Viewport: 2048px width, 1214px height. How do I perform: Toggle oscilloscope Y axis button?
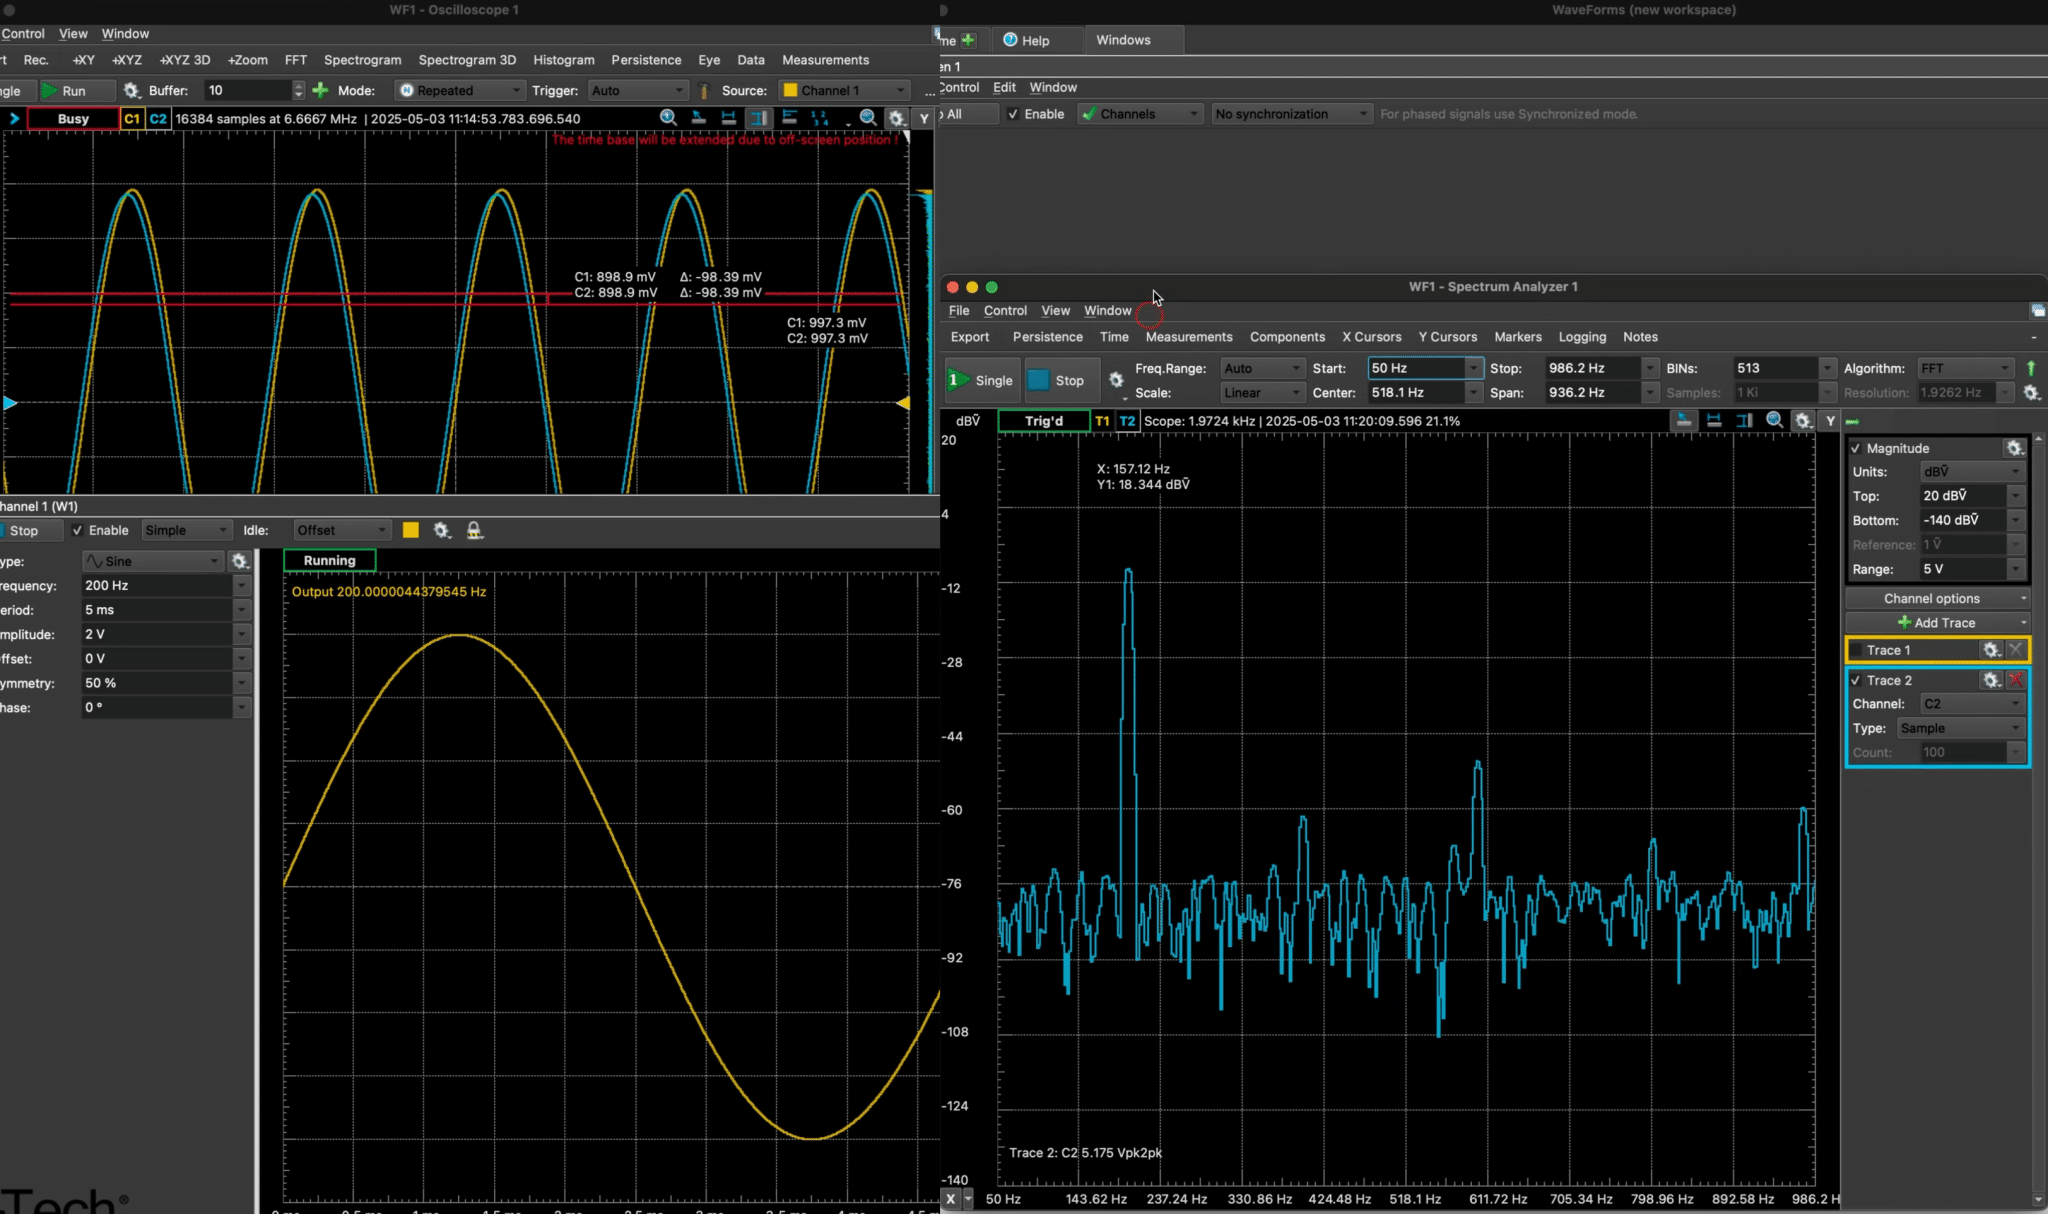pos(924,118)
